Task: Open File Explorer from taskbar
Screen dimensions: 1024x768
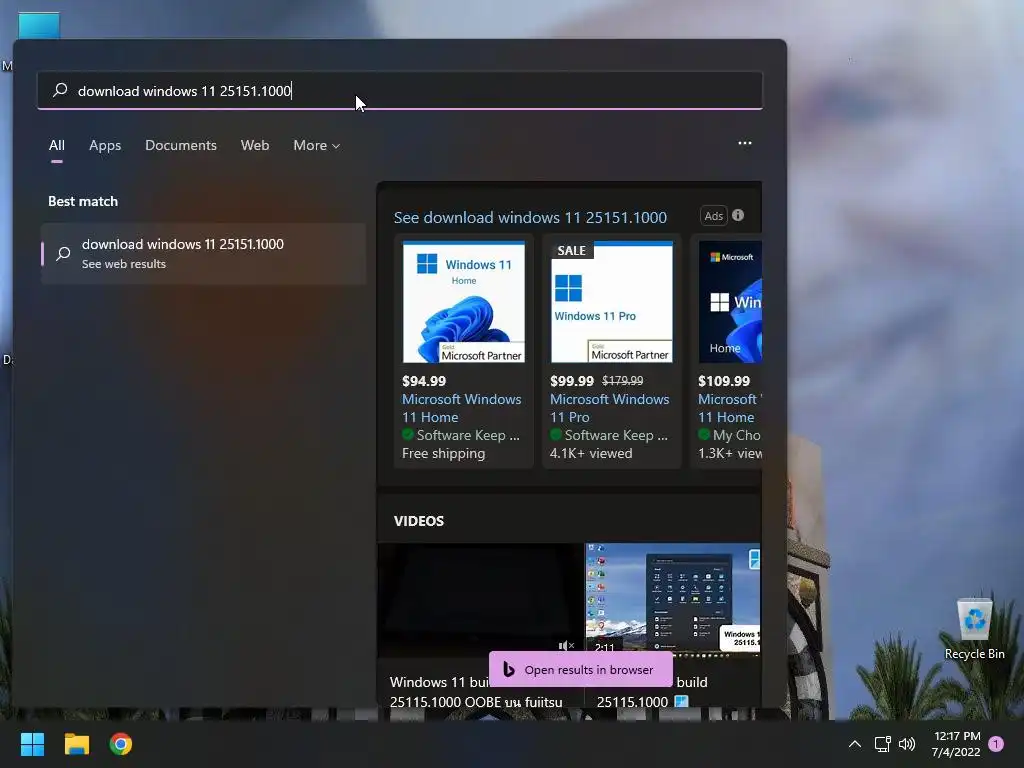Action: coord(76,744)
